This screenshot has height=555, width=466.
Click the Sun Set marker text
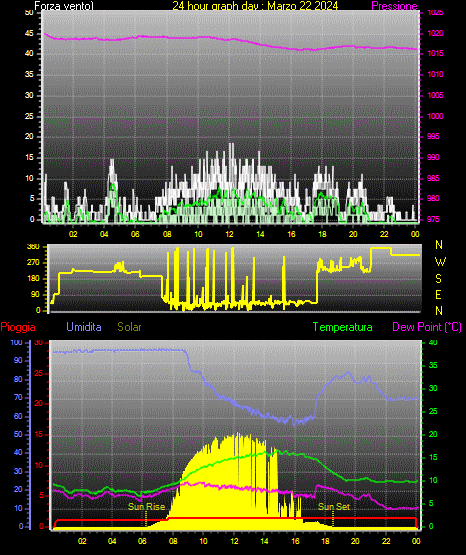tap(334, 507)
